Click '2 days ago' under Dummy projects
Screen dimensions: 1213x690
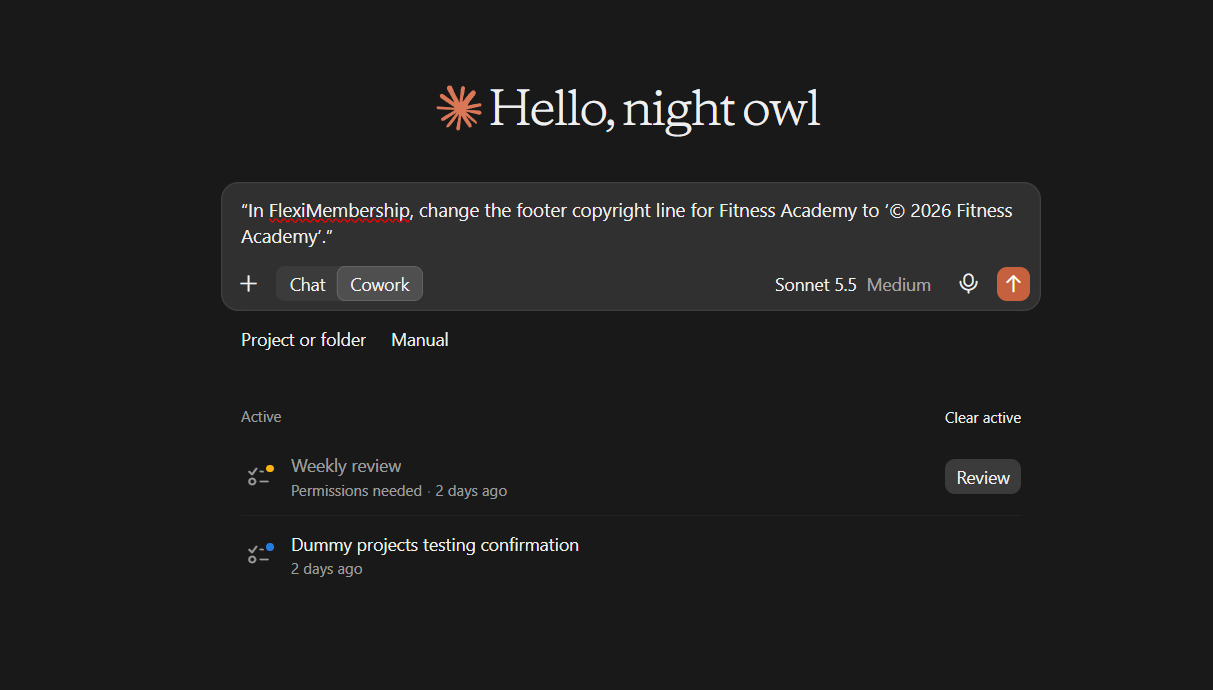(x=326, y=569)
